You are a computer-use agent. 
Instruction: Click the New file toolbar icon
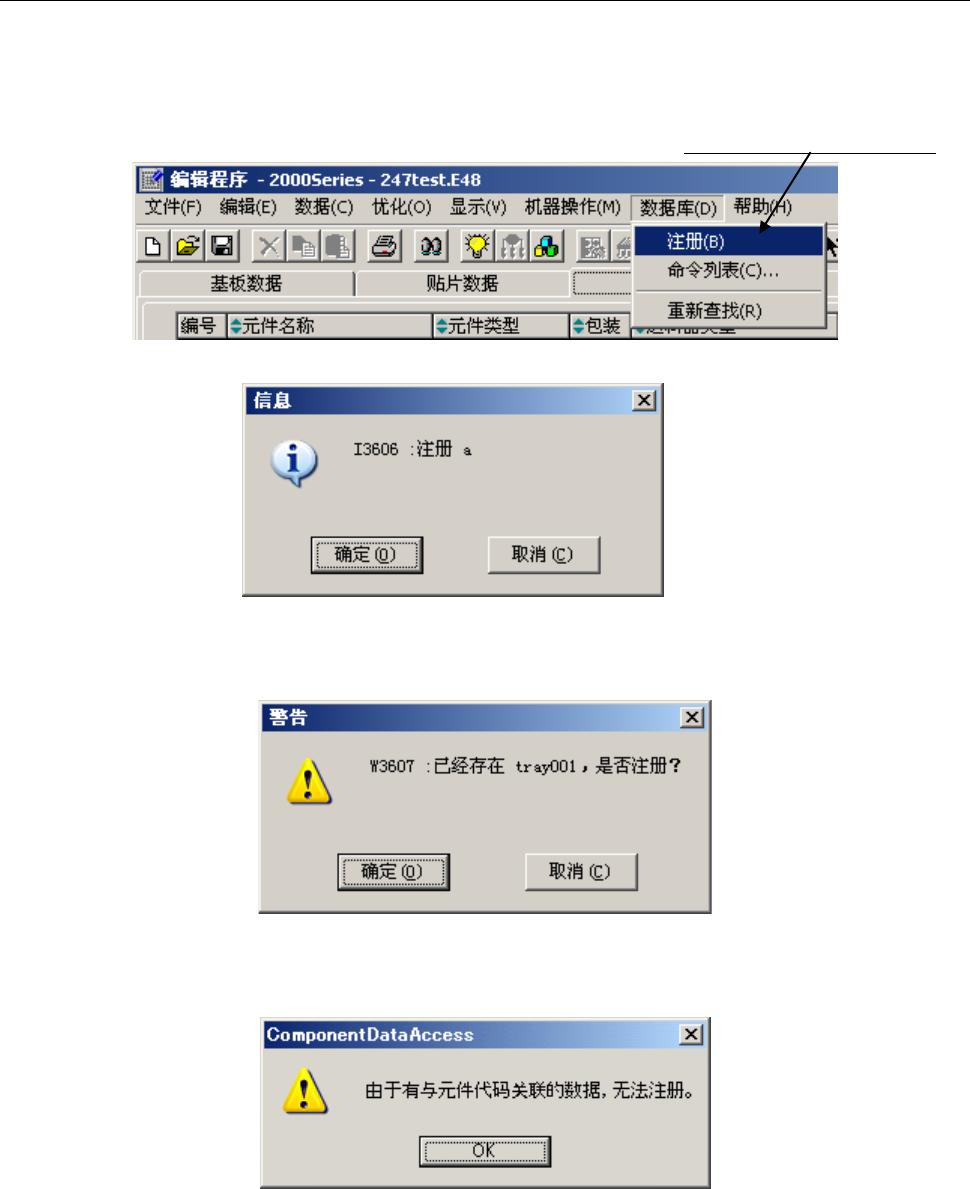pyautogui.click(x=152, y=246)
